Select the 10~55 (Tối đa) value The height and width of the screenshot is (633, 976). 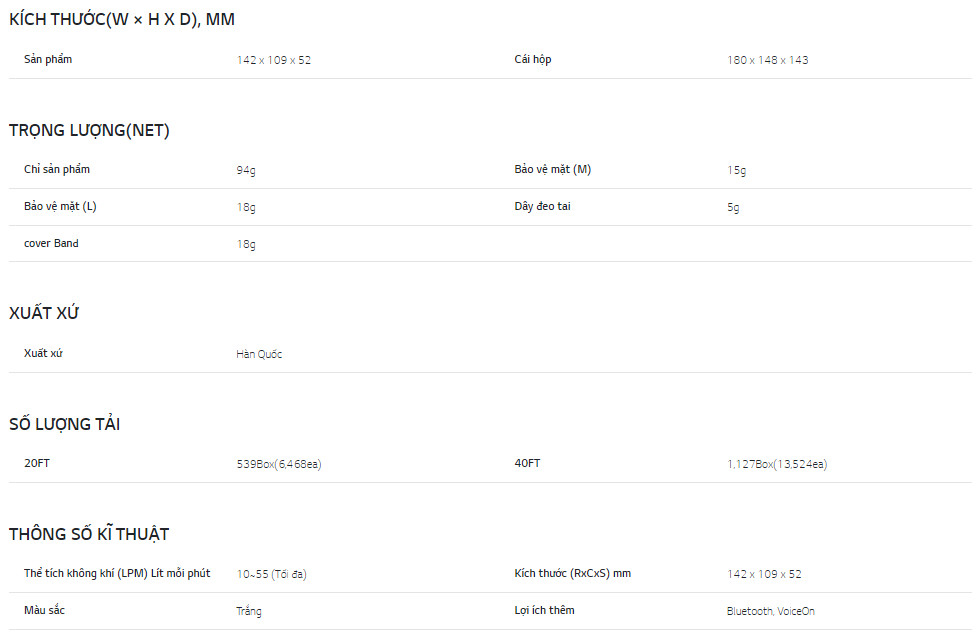[271, 574]
